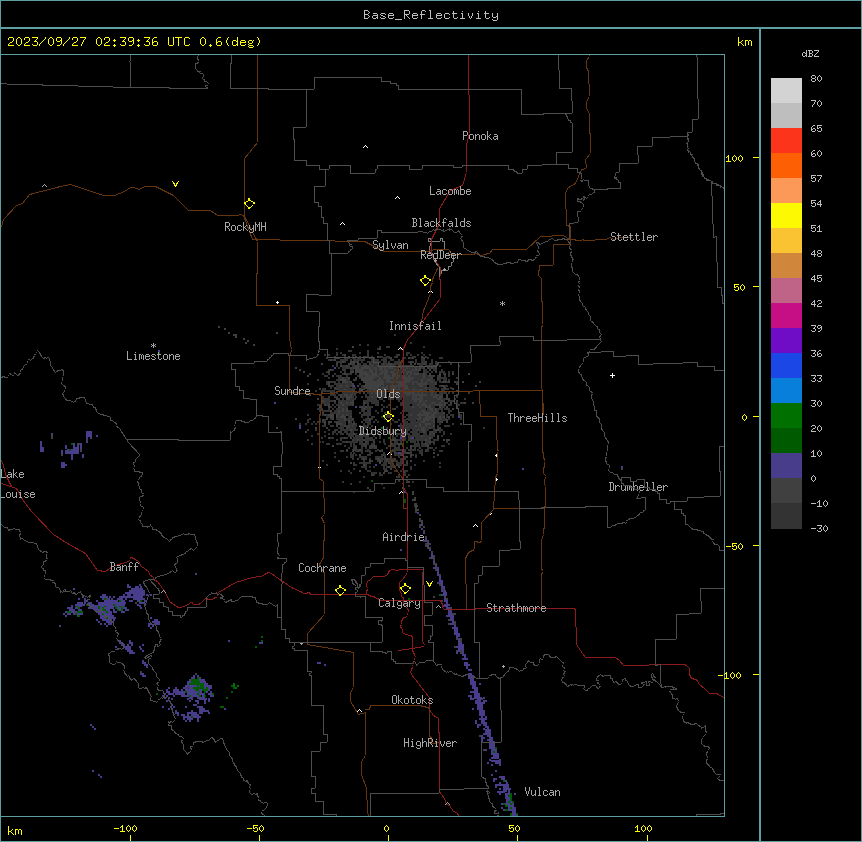Click the yellow diamond marker below RedDeer
This screenshot has width=862, height=842.
point(425,280)
